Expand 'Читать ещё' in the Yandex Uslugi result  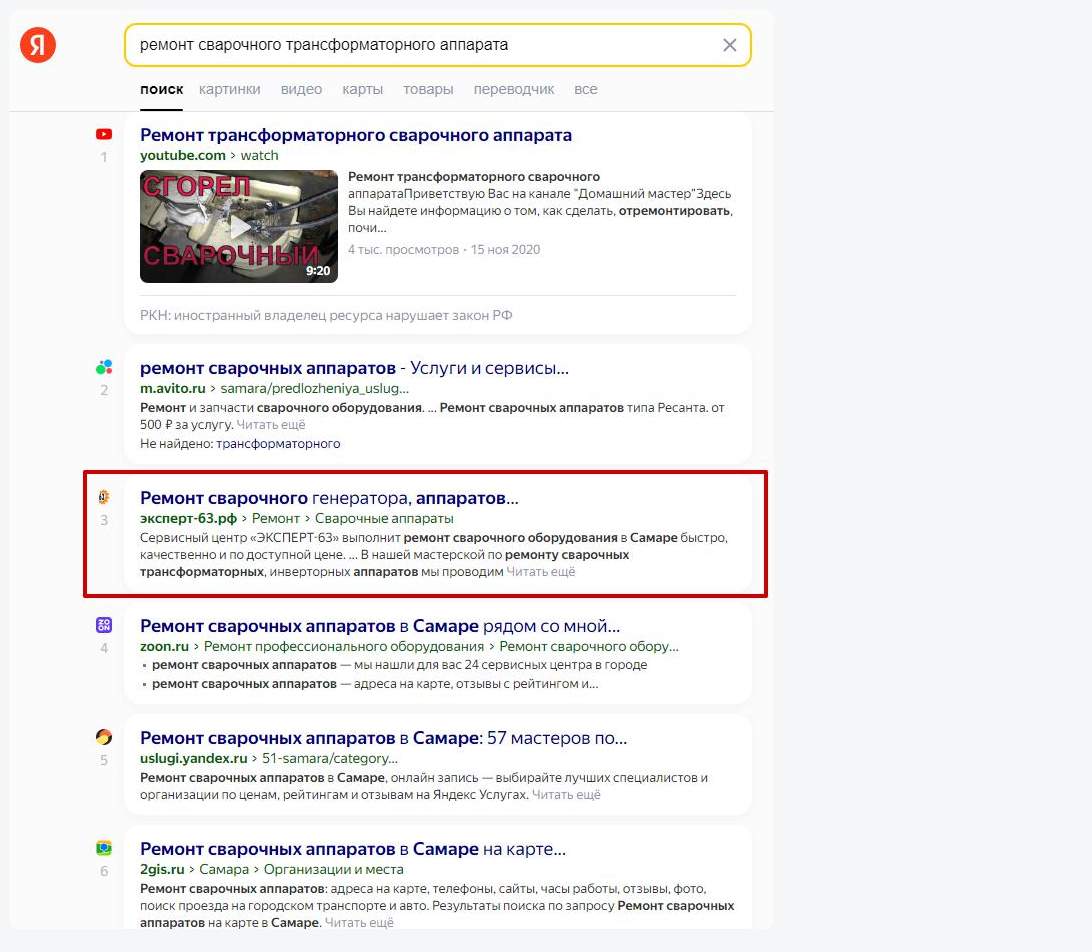point(566,795)
